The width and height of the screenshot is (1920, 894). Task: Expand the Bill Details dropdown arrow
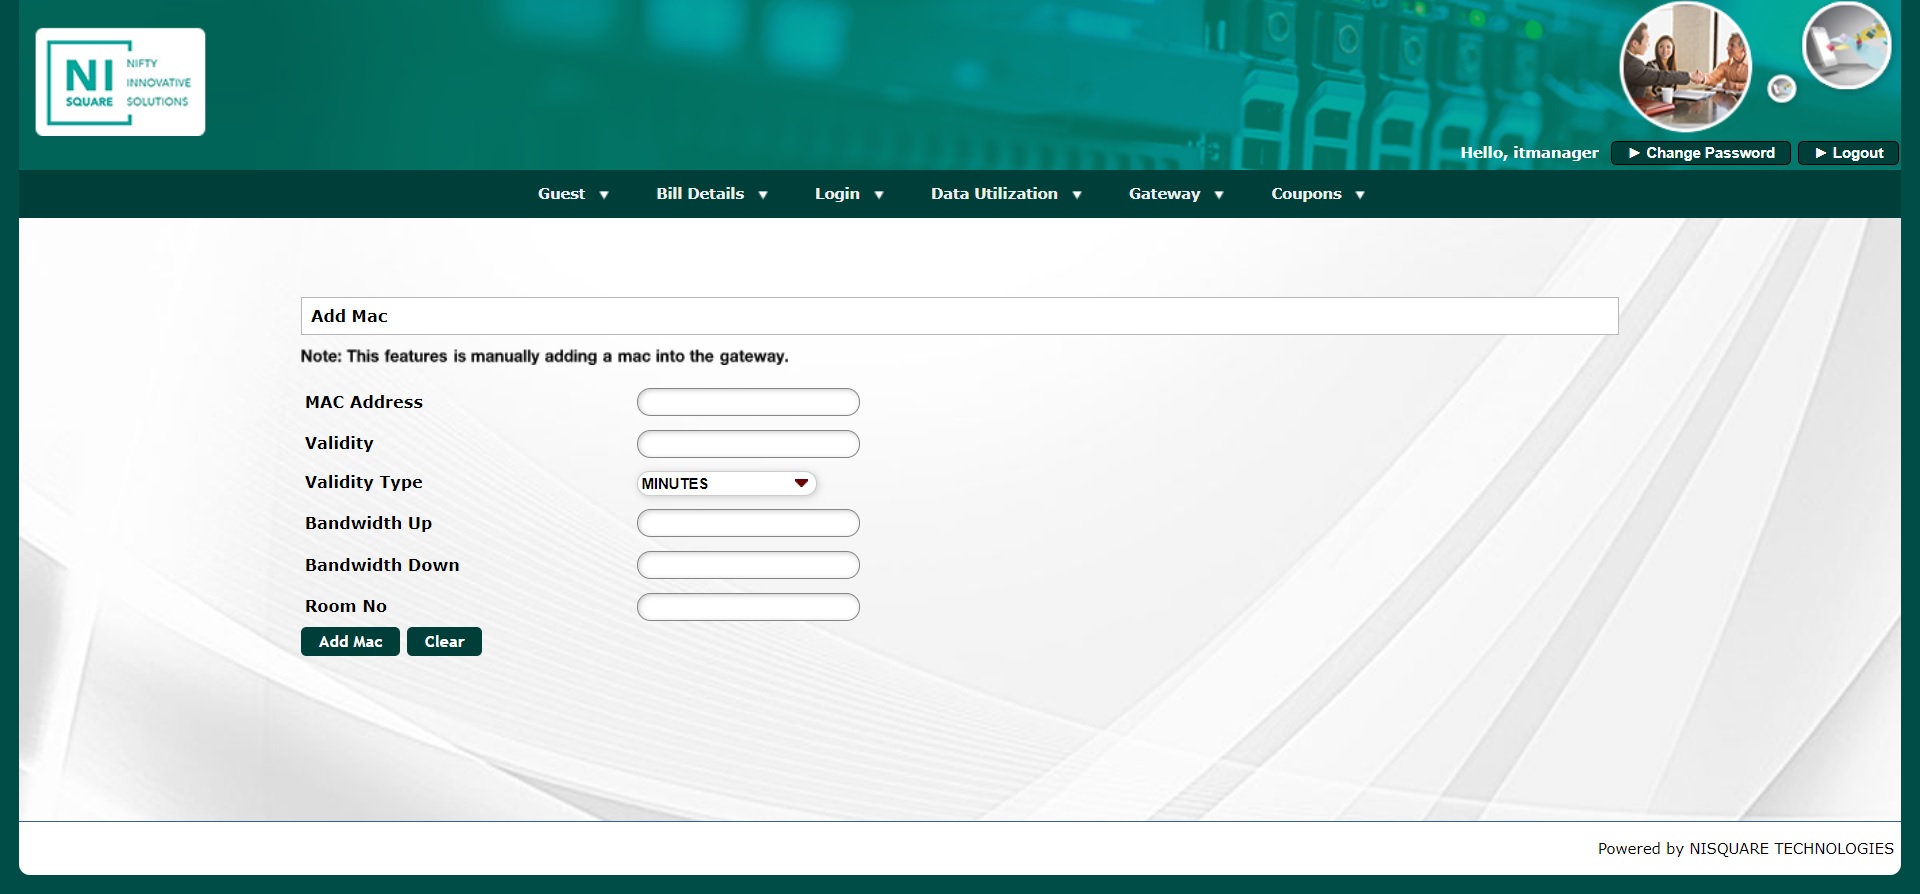(763, 195)
